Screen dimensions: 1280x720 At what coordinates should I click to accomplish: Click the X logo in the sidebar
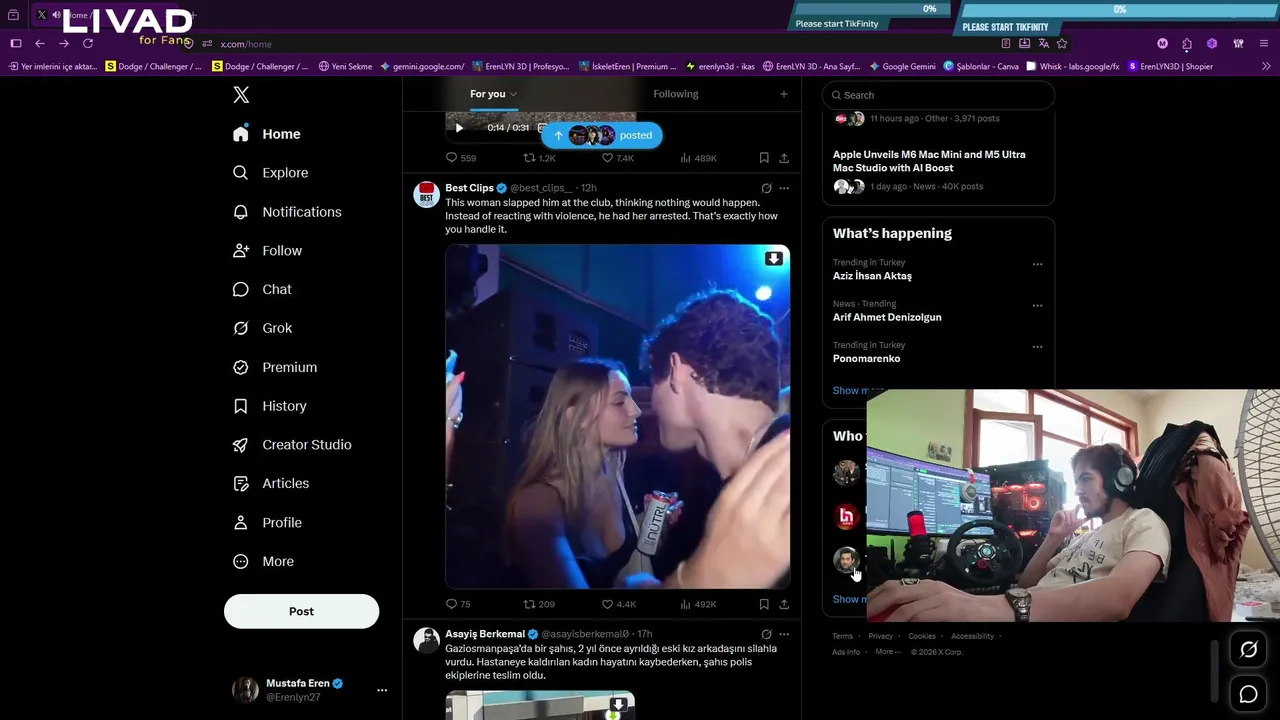click(x=241, y=95)
